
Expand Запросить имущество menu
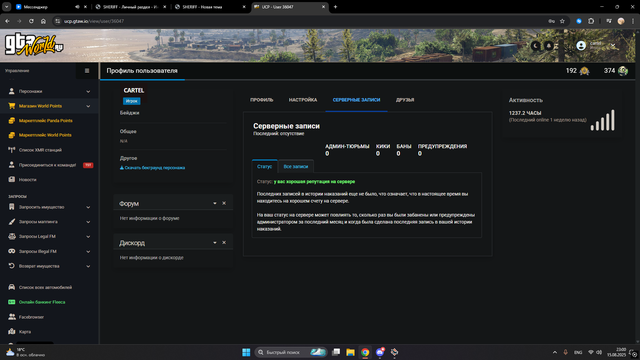49,207
